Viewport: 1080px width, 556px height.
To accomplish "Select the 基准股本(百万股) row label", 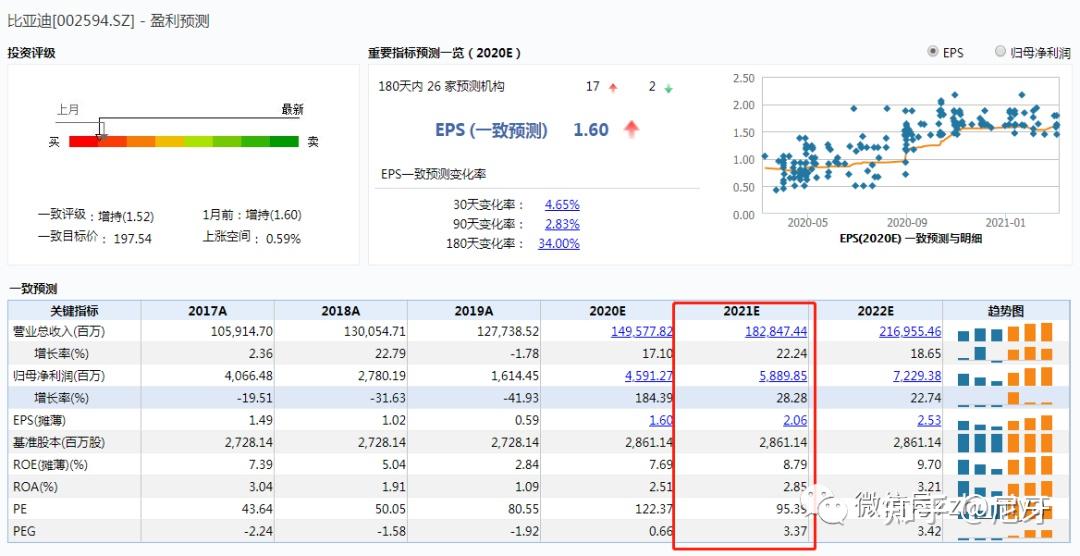I will click(59, 442).
